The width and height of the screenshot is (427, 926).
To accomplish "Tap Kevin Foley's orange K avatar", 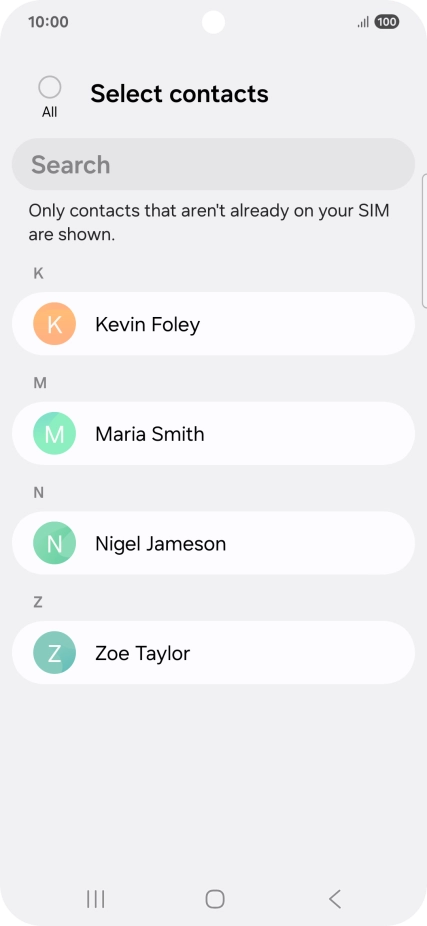I will [54, 324].
